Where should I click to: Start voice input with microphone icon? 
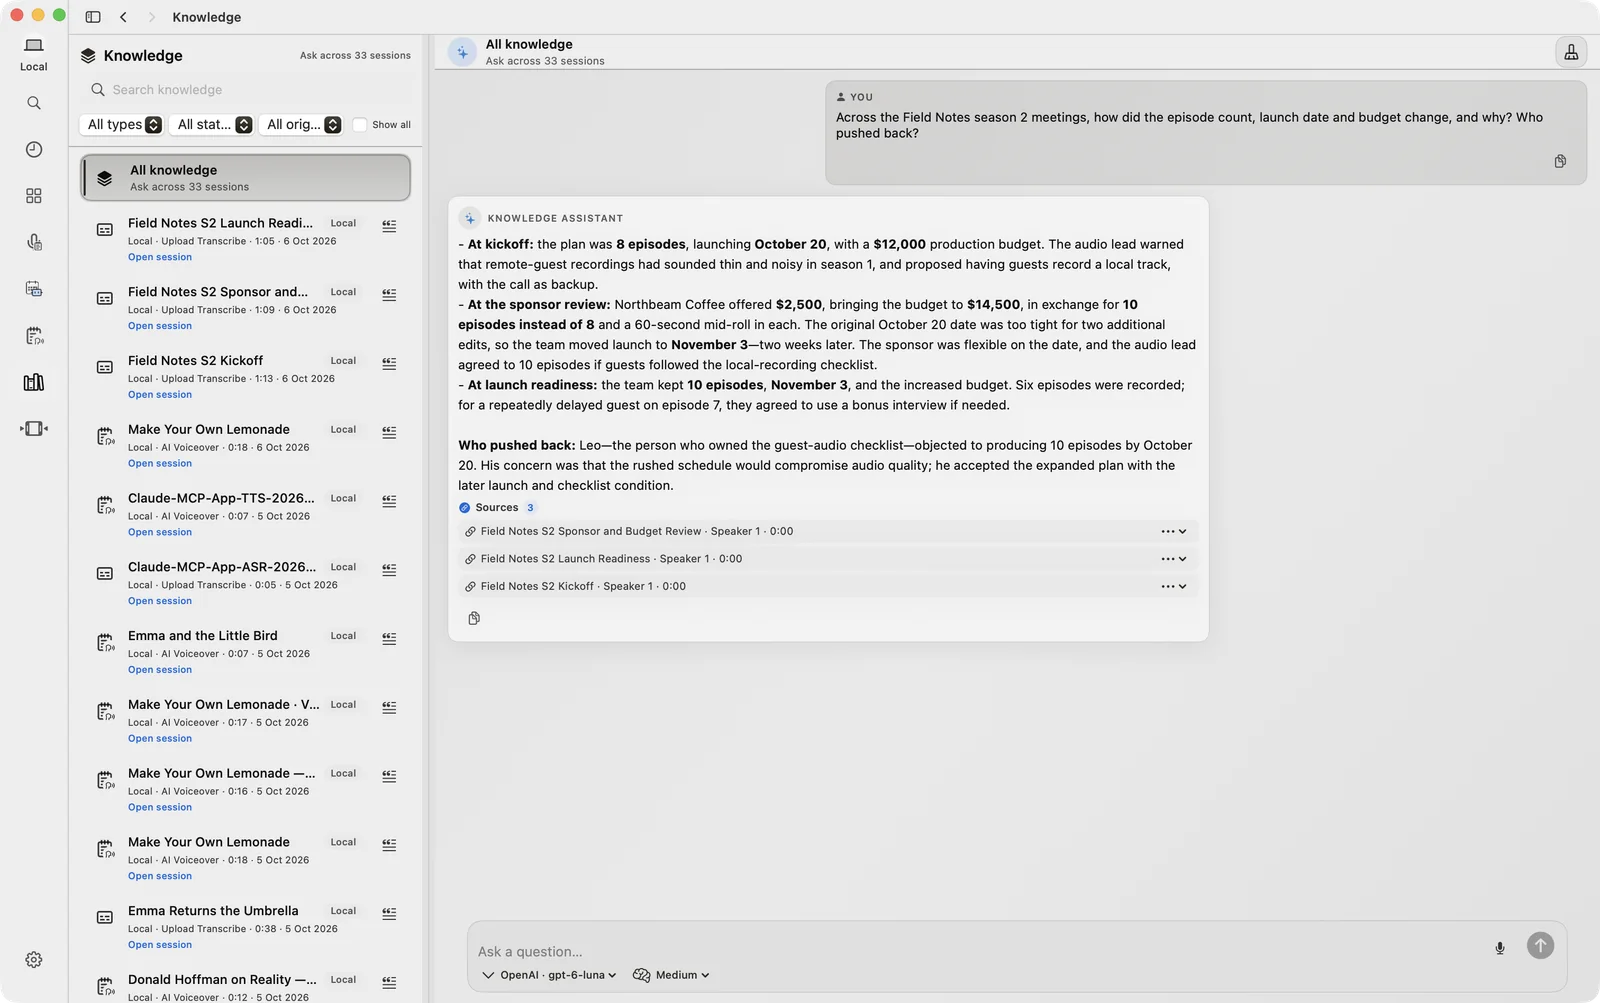pos(1500,948)
